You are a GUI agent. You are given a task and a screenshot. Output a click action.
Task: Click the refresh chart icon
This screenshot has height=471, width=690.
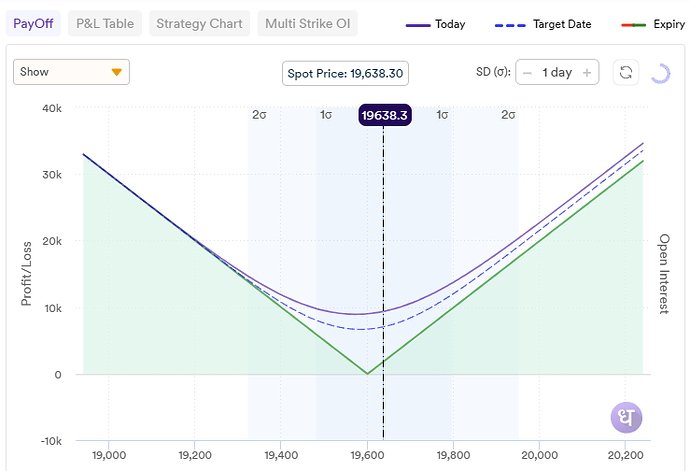(x=626, y=72)
